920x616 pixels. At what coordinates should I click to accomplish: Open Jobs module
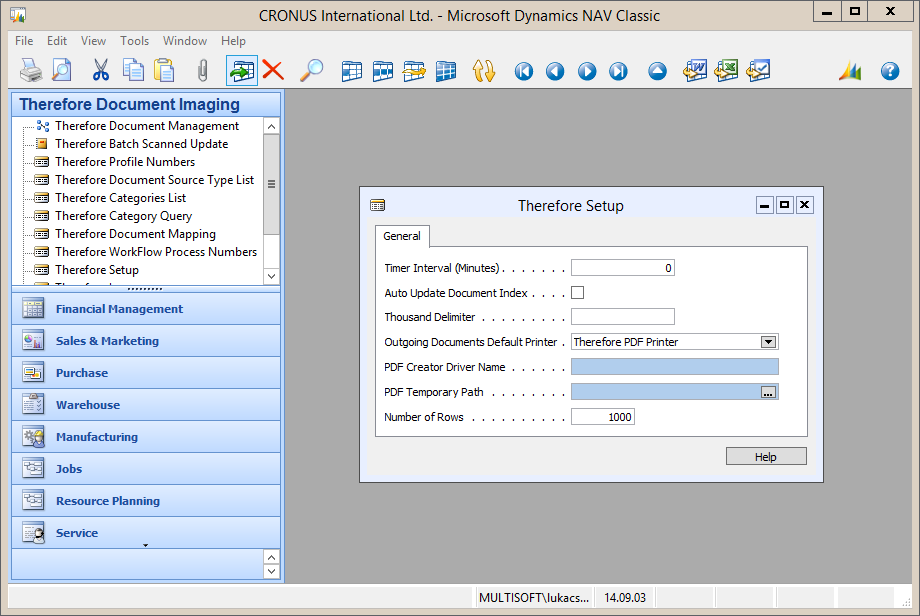(146, 469)
